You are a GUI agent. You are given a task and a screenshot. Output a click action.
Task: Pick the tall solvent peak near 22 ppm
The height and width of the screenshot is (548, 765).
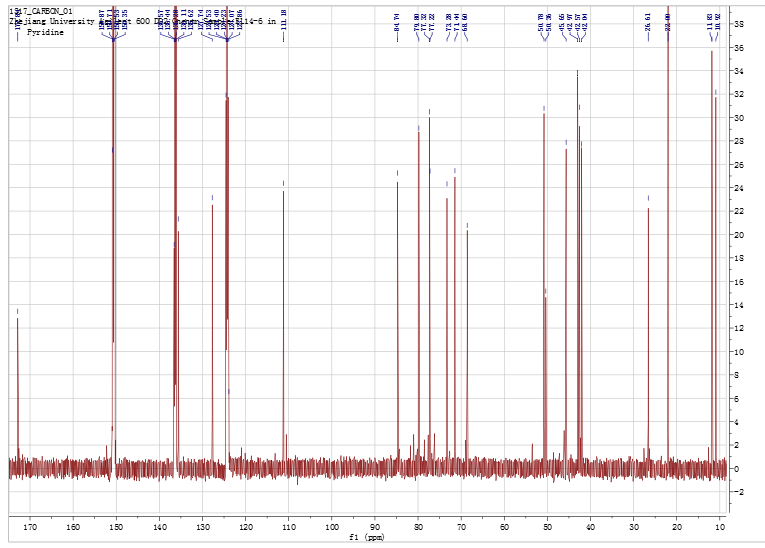pyautogui.click(x=668, y=234)
